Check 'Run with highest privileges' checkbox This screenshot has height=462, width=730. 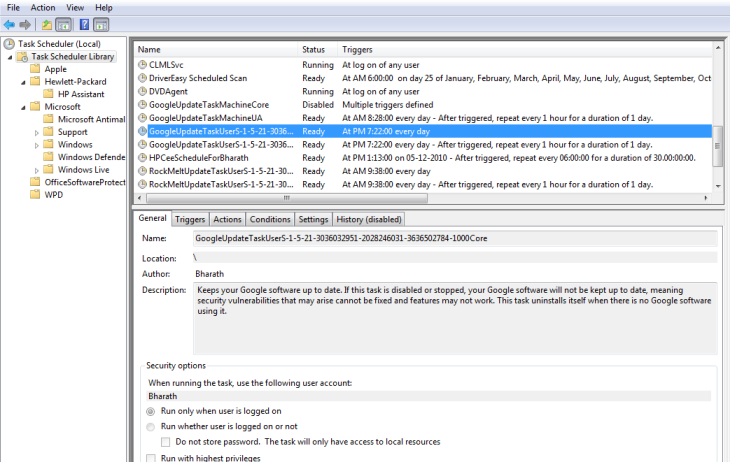150,458
